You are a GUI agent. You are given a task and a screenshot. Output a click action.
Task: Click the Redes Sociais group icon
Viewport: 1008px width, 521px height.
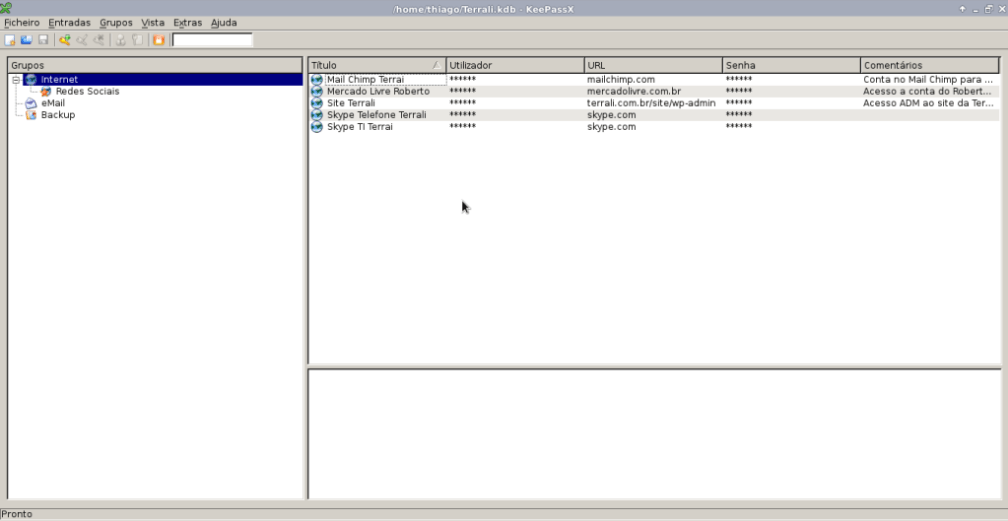coord(46,91)
